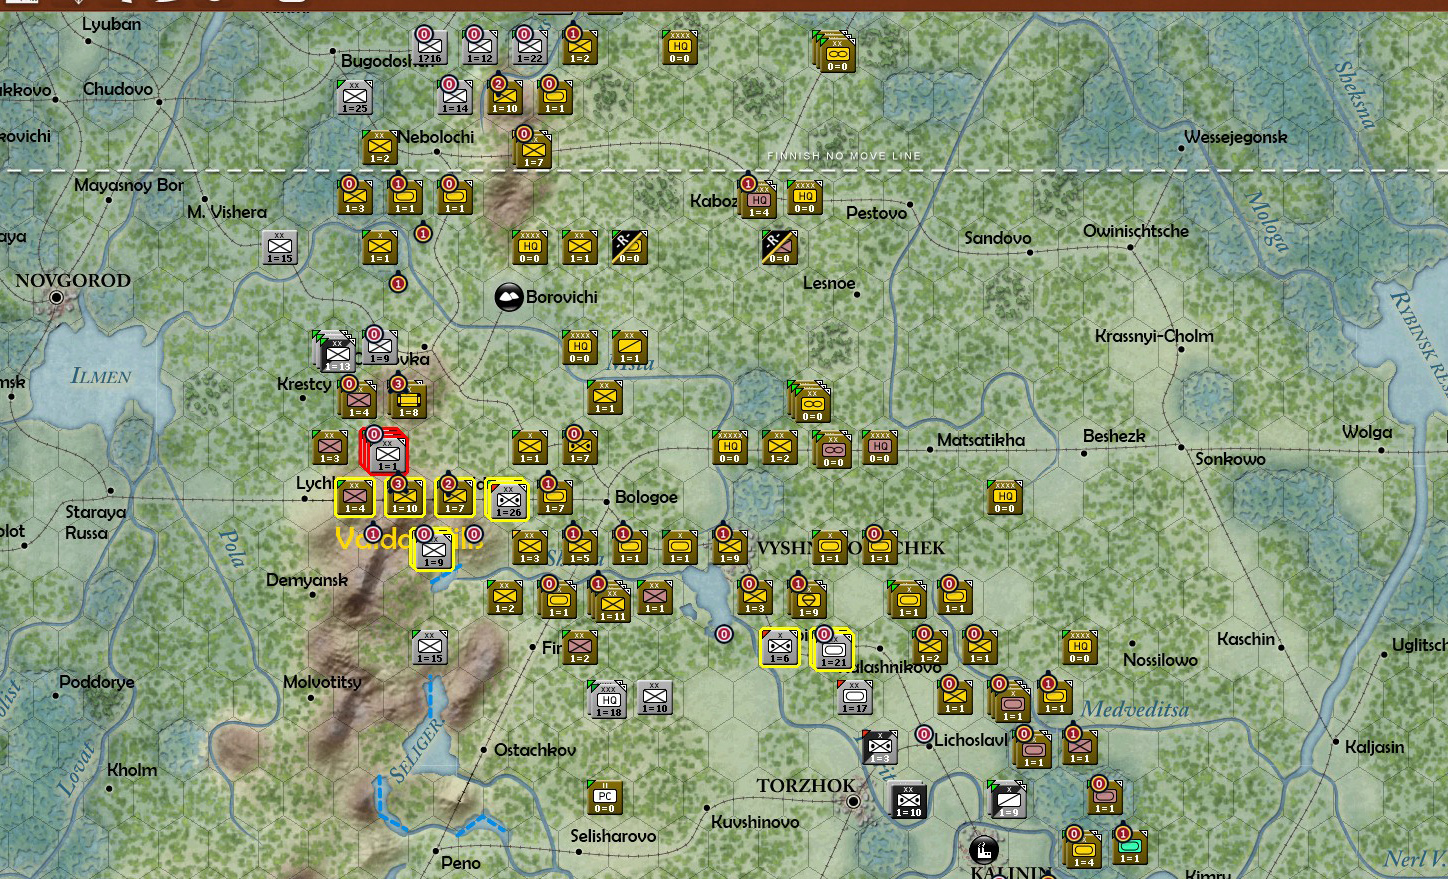This screenshot has width=1448, height=879.
Task: Select the yellow-outlined unit labeled 1=10
Action: point(405,497)
